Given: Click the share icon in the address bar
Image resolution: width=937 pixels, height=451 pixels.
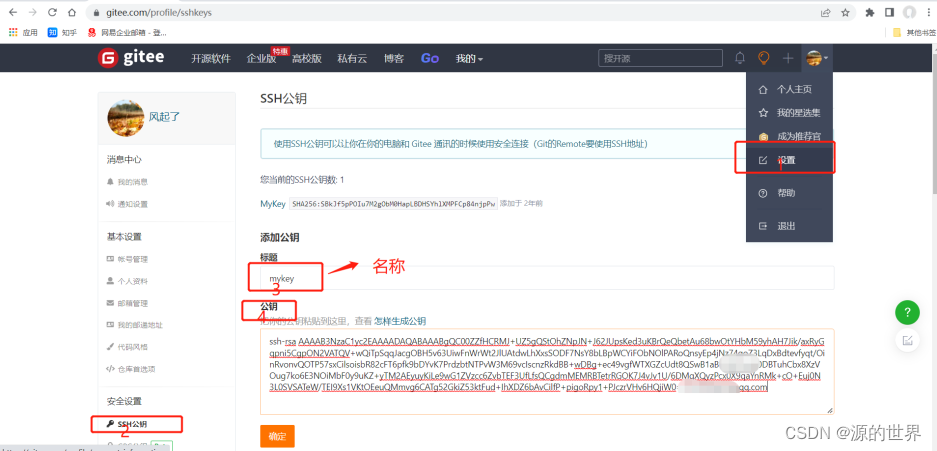Looking at the screenshot, I should (825, 13).
